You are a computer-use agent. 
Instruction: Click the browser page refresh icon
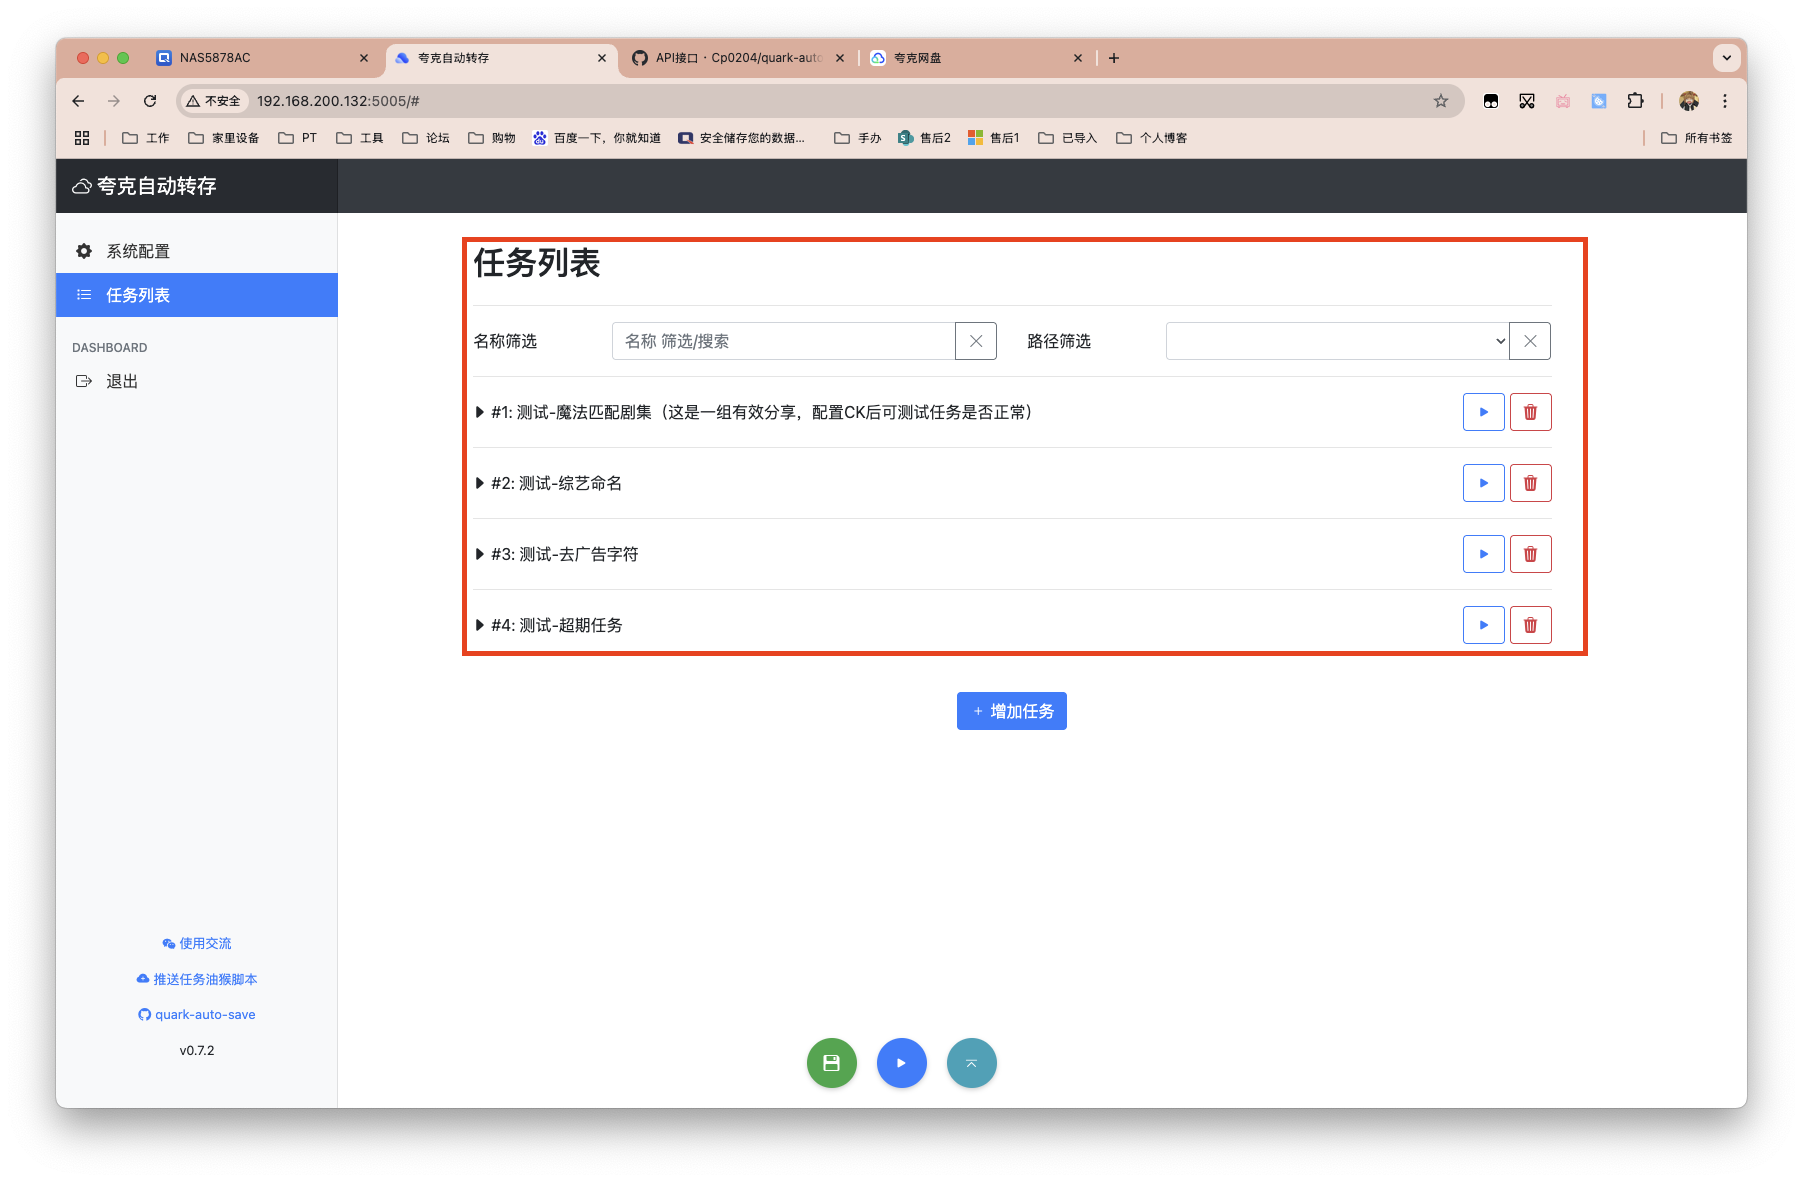[x=150, y=100]
